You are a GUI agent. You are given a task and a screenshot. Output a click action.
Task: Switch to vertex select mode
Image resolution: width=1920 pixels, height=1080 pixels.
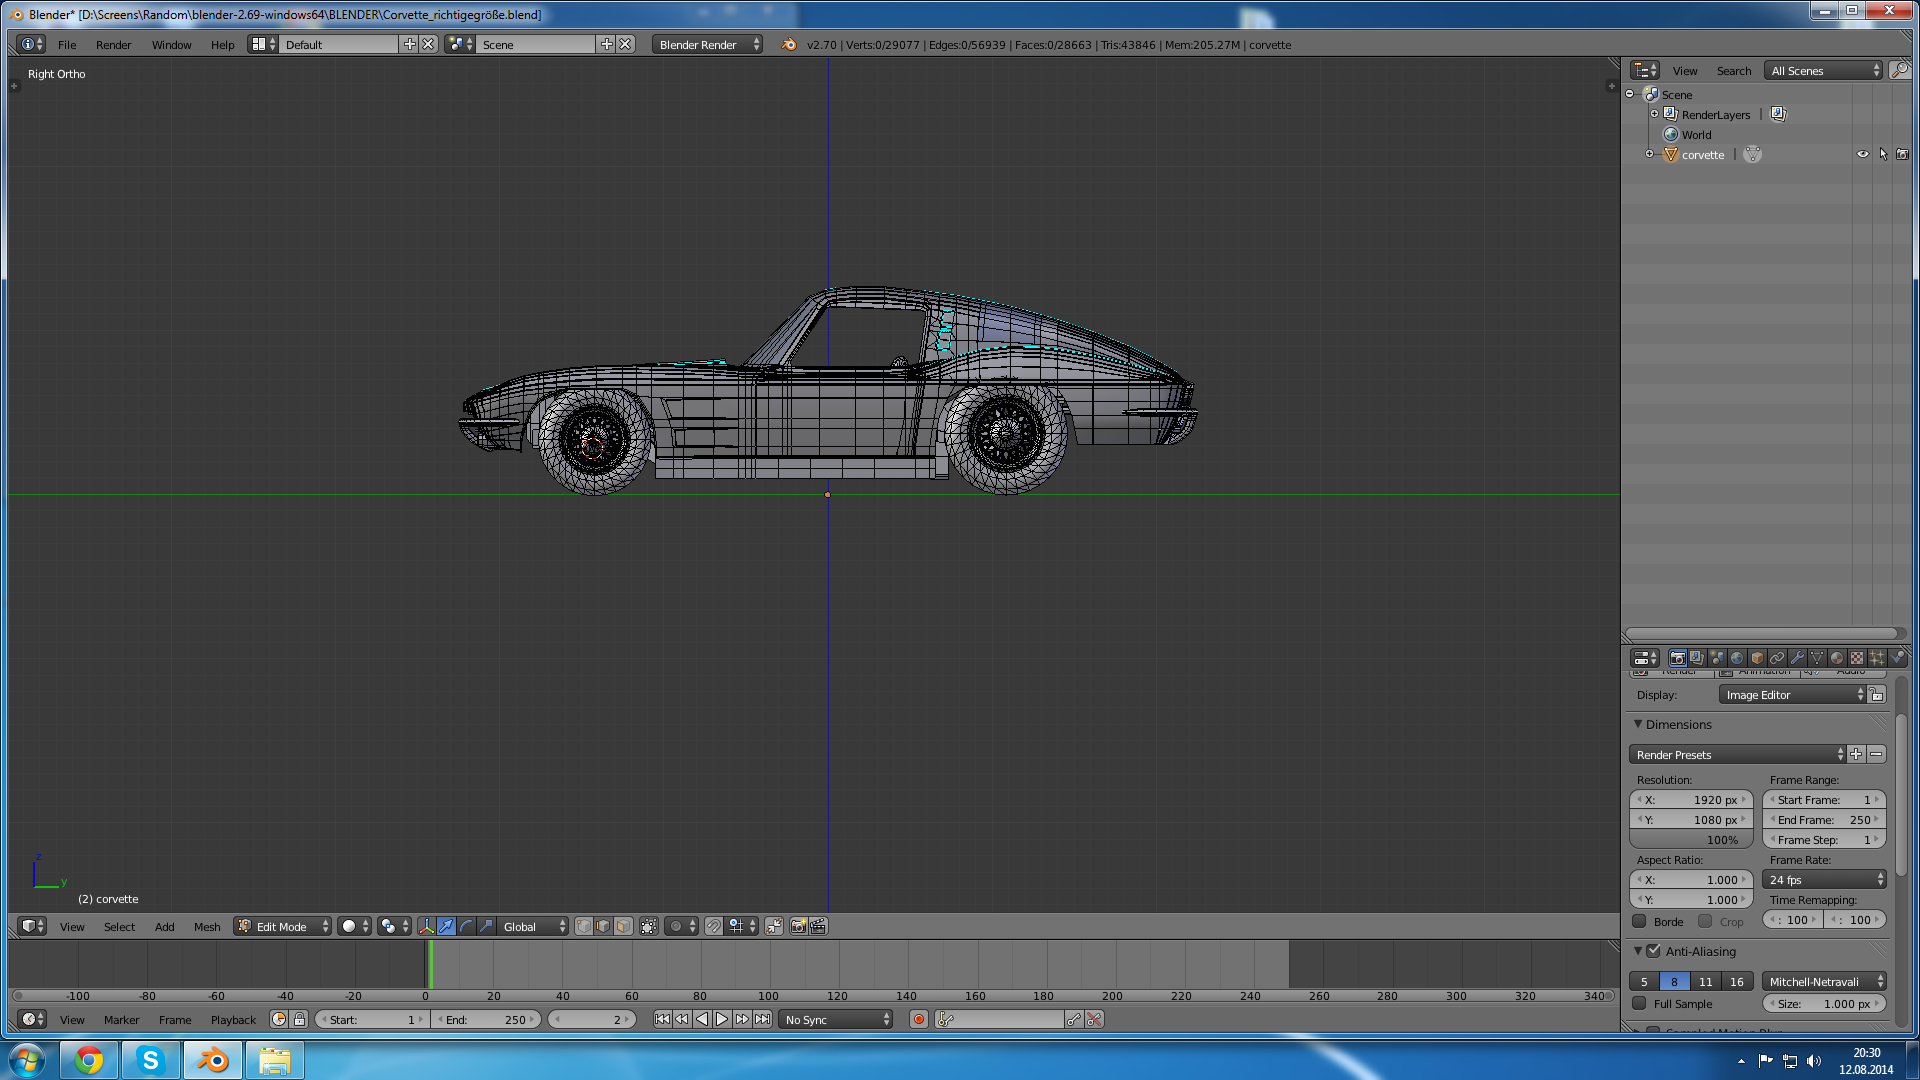[x=584, y=926]
